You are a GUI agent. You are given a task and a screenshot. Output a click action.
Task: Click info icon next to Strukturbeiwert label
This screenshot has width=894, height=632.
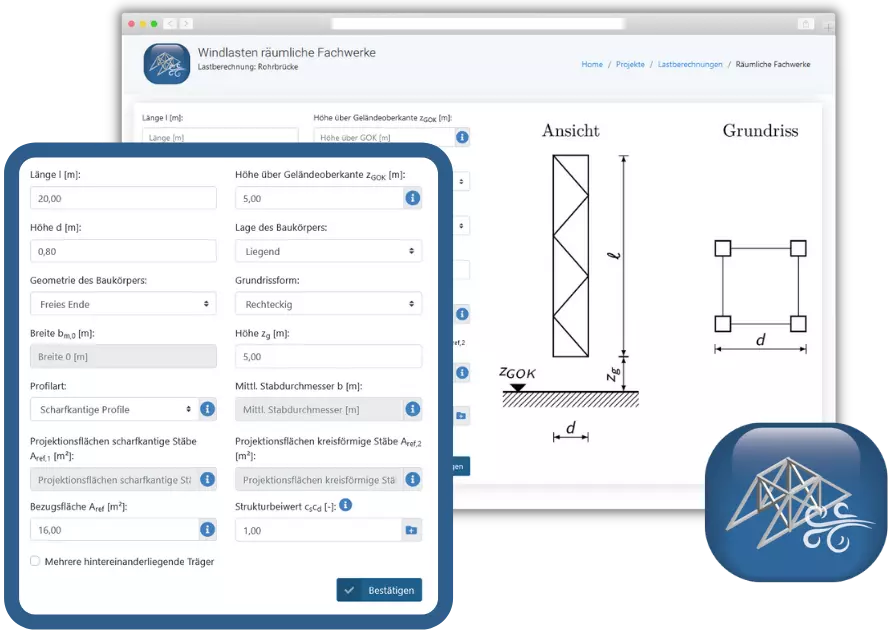[346, 506]
